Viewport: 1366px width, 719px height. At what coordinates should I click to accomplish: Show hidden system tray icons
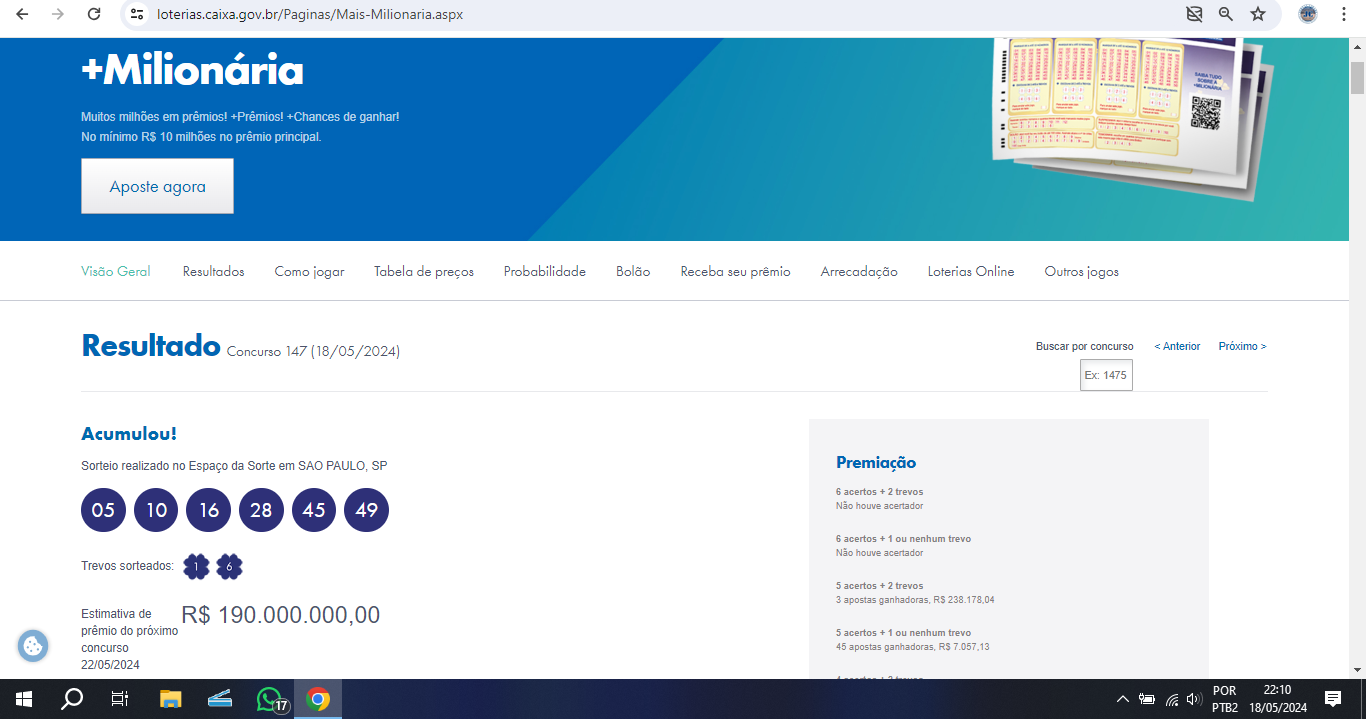[x=1123, y=699]
